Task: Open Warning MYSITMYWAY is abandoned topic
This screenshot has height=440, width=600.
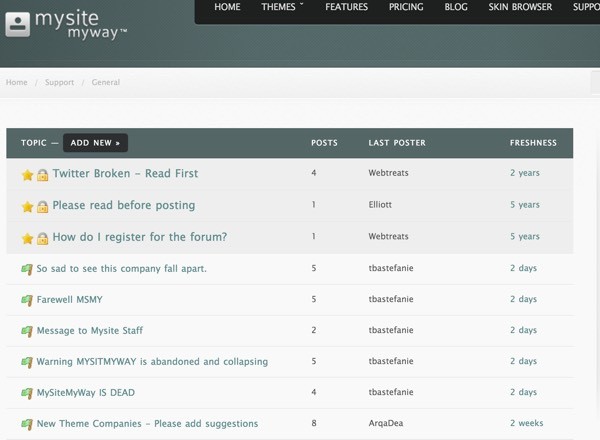Action: pos(152,362)
